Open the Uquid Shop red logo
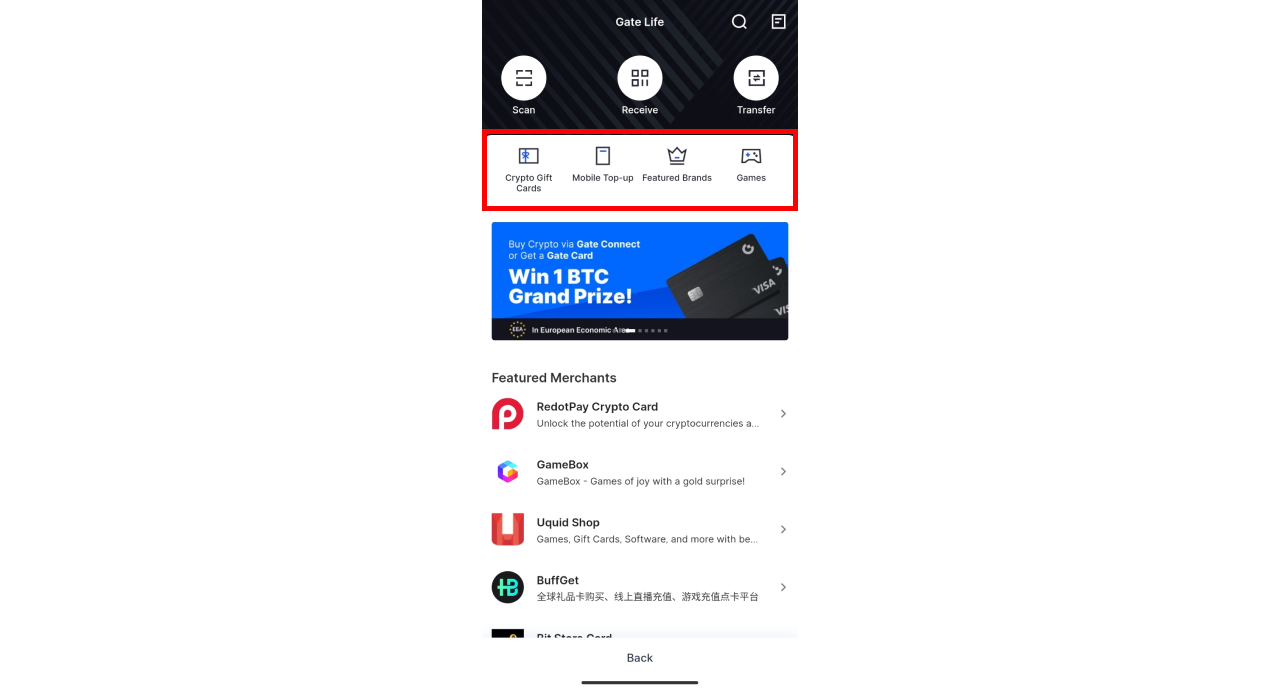Screen dimensions: 1280x689 coord(508,530)
